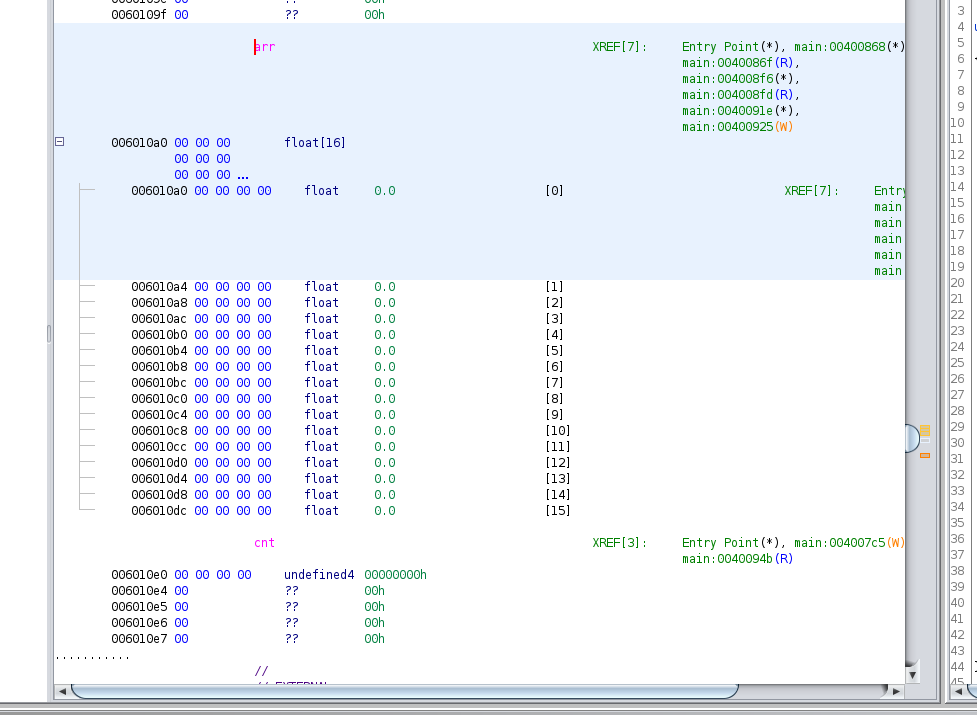Click array index [15]

(558, 511)
